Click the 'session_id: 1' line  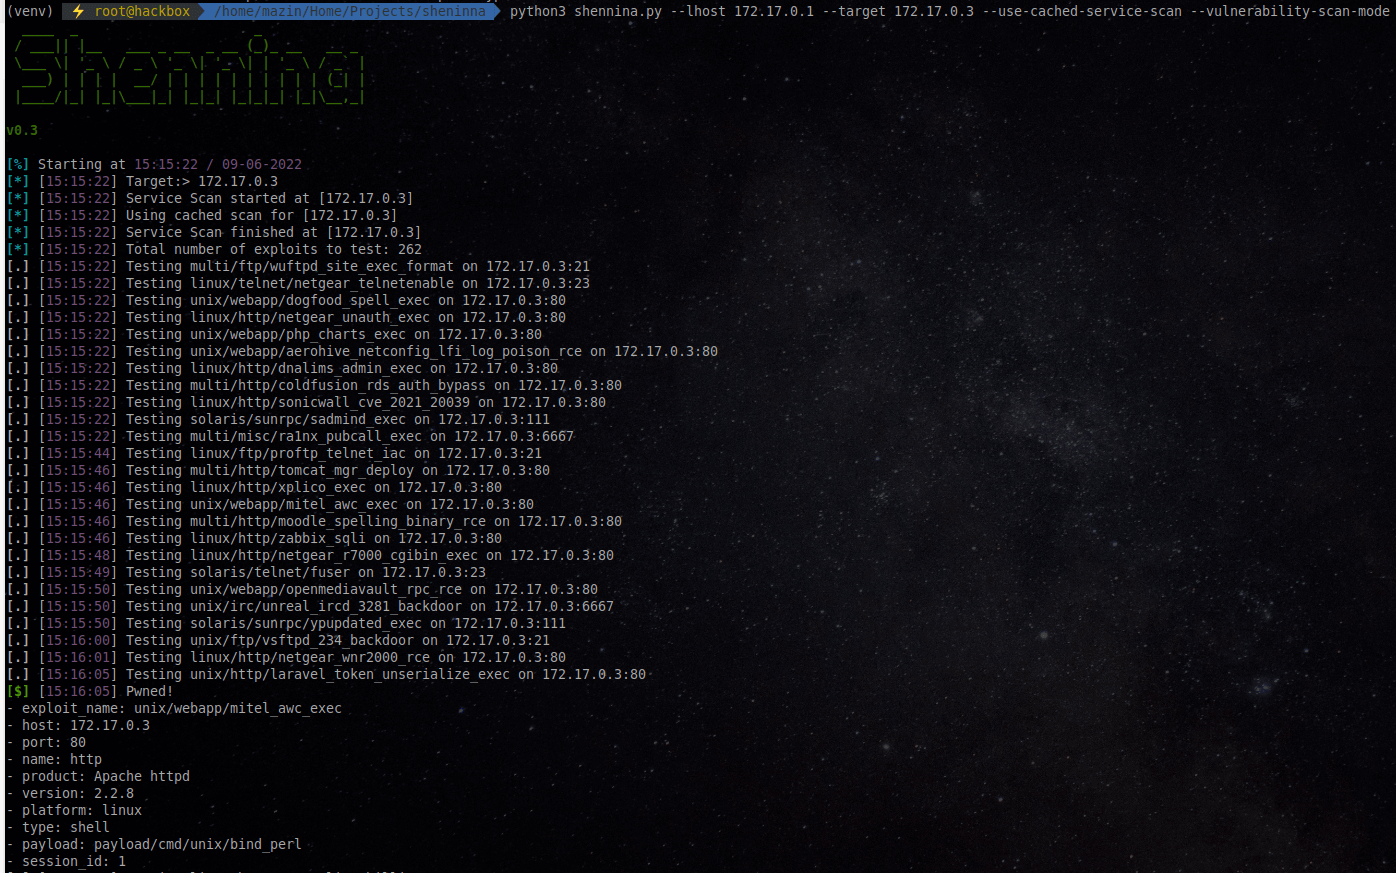(x=66, y=861)
